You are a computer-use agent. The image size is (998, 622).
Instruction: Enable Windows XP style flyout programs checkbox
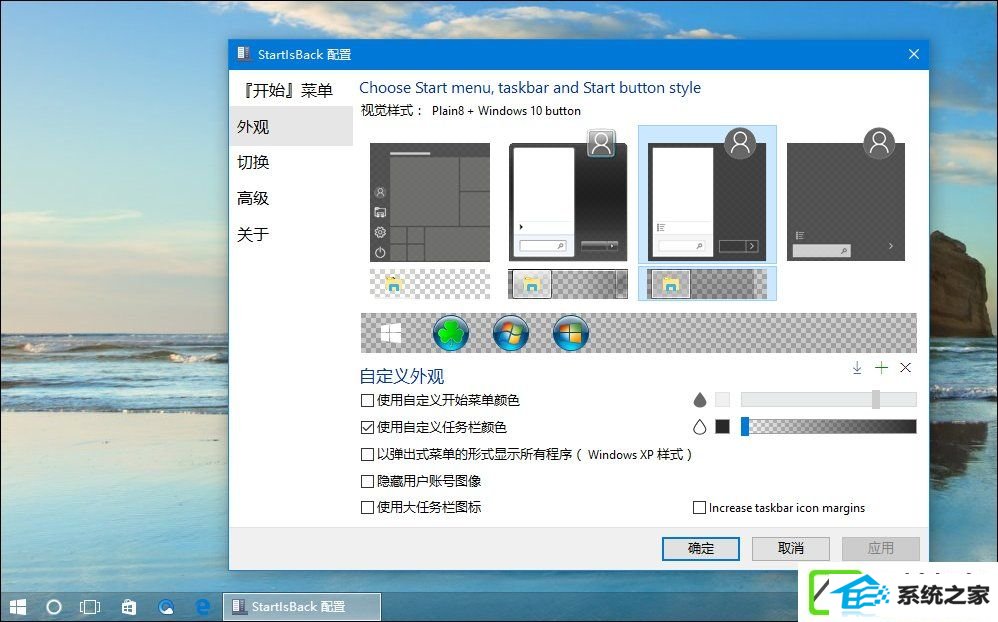pyautogui.click(x=367, y=455)
